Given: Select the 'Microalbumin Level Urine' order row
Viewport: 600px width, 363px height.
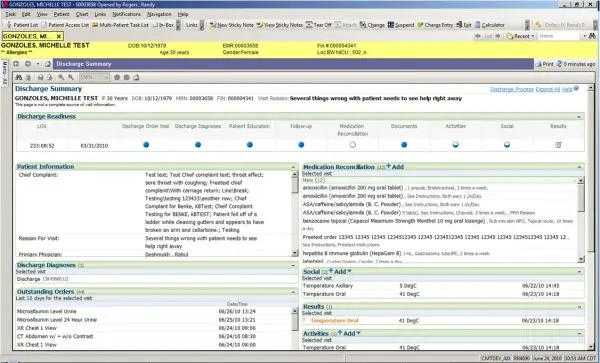Looking at the screenshot, I should (x=154, y=311).
